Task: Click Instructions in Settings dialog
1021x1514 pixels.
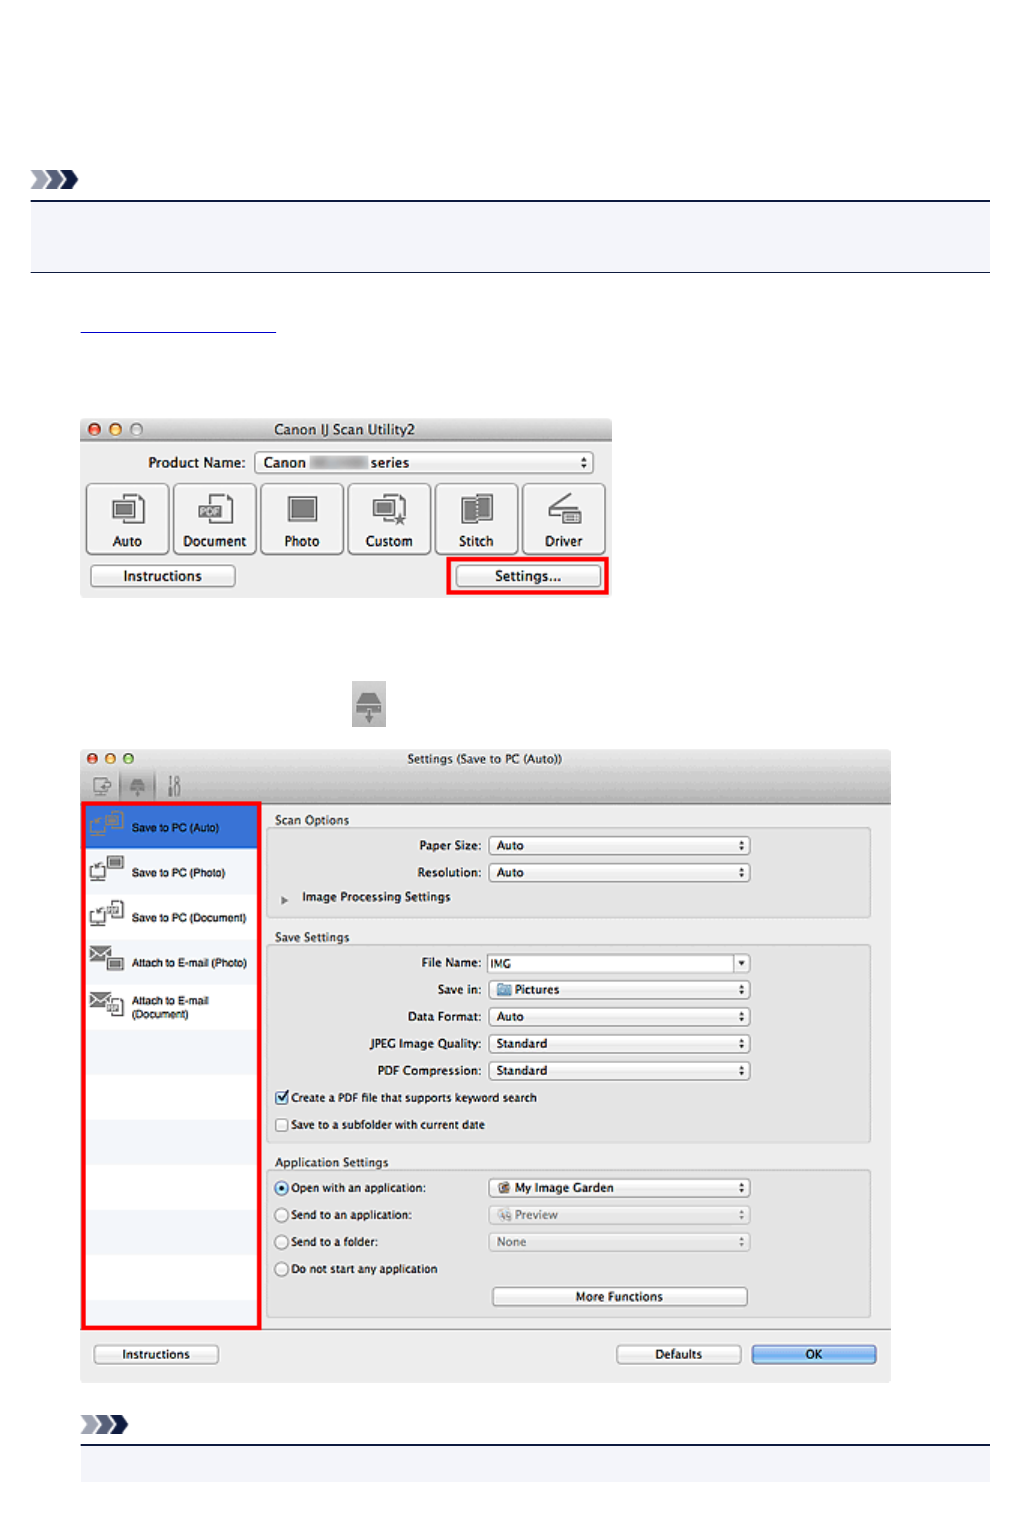Action: pos(156,1354)
